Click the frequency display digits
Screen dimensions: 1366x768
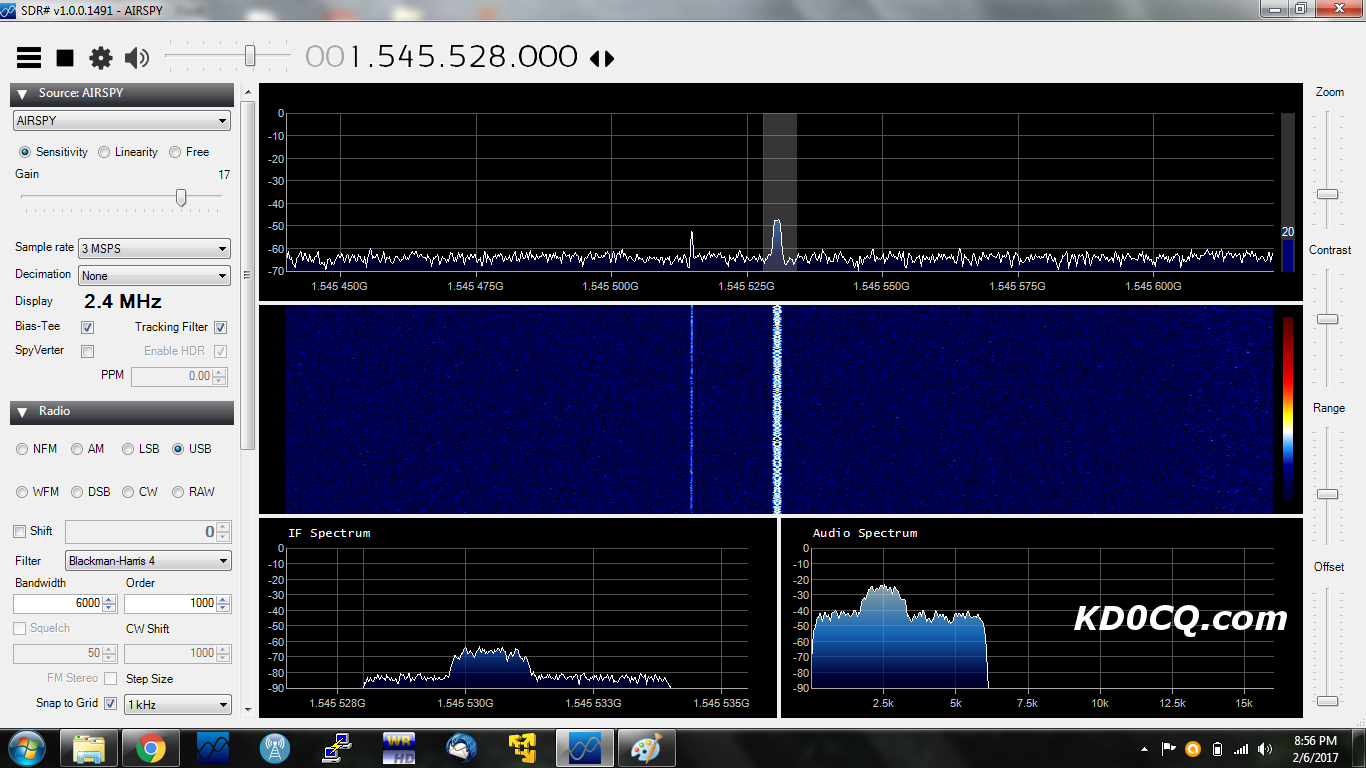point(441,57)
